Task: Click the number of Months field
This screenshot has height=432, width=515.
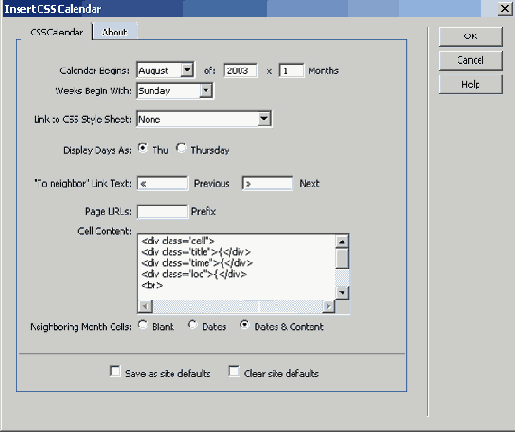Action: [291, 70]
